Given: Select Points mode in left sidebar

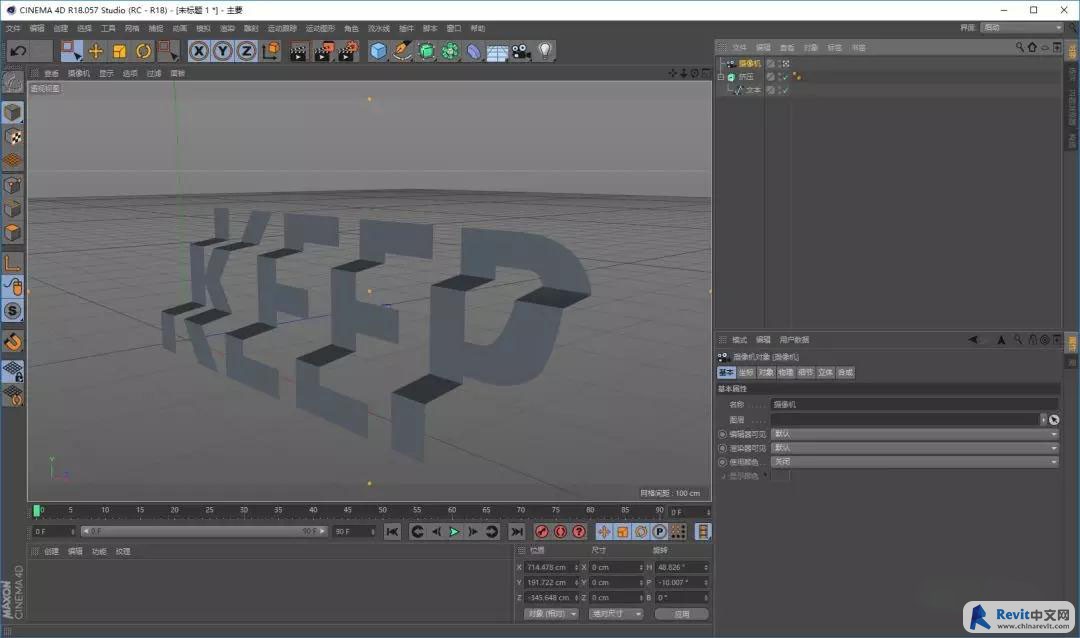Looking at the screenshot, I should tap(12, 185).
